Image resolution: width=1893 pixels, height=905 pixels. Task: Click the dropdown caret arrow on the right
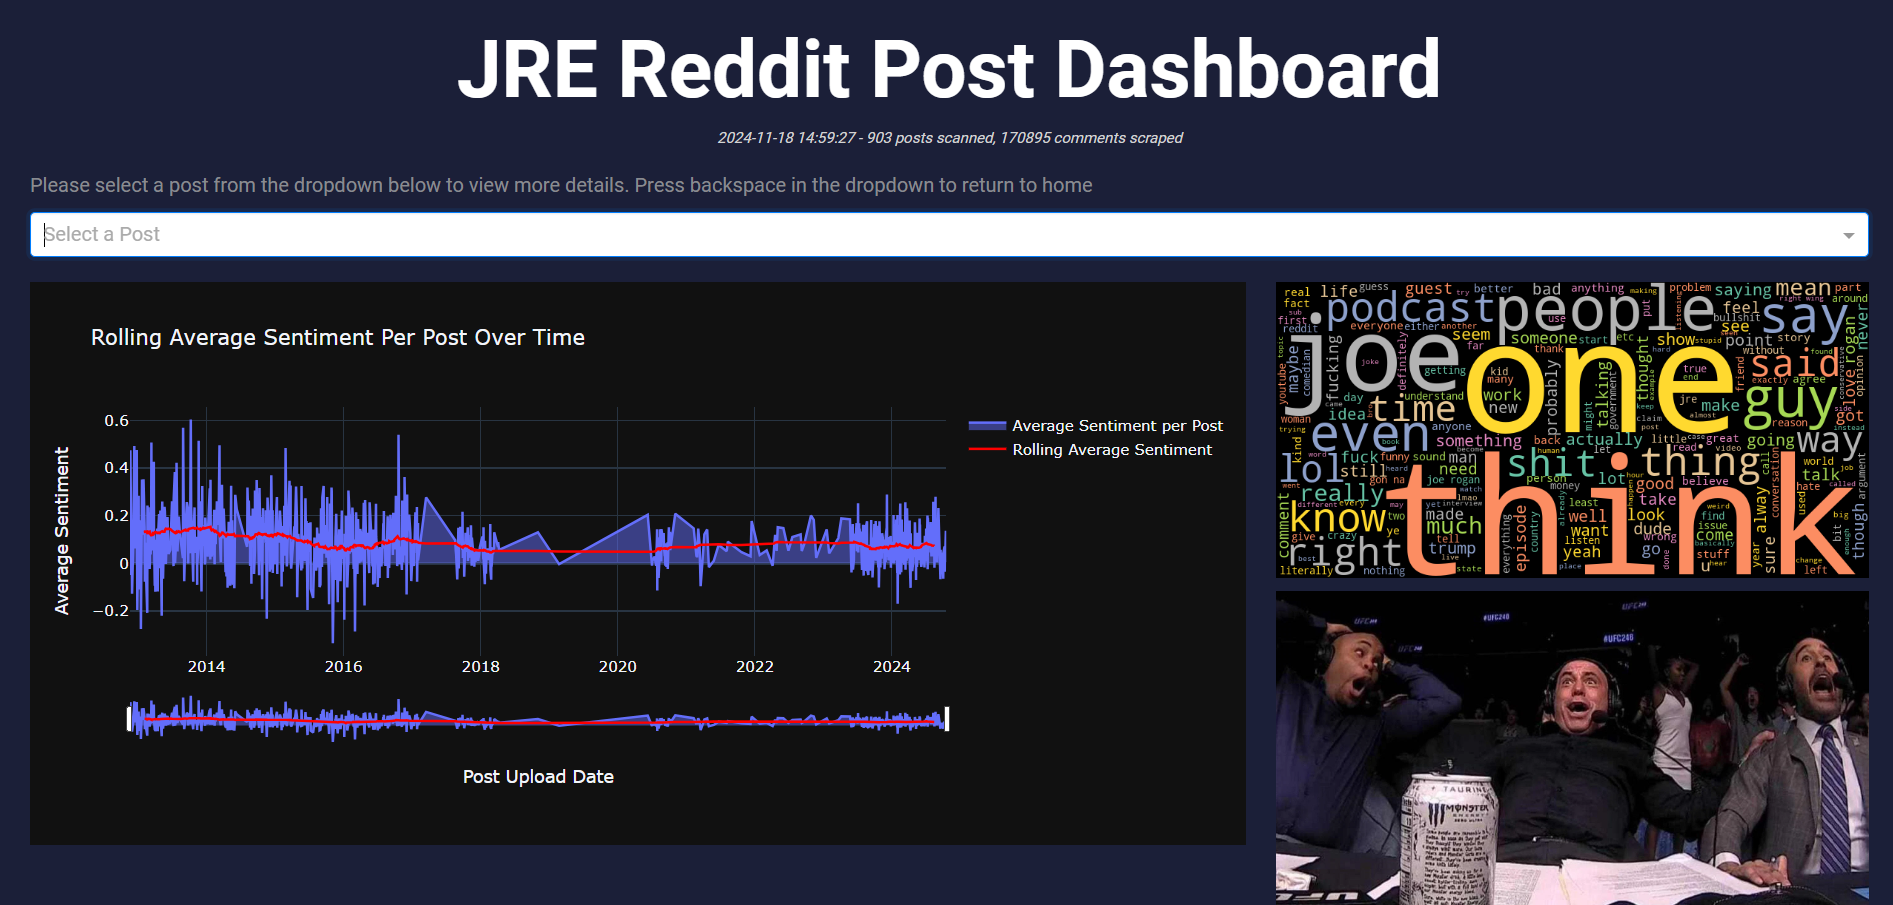1849,234
